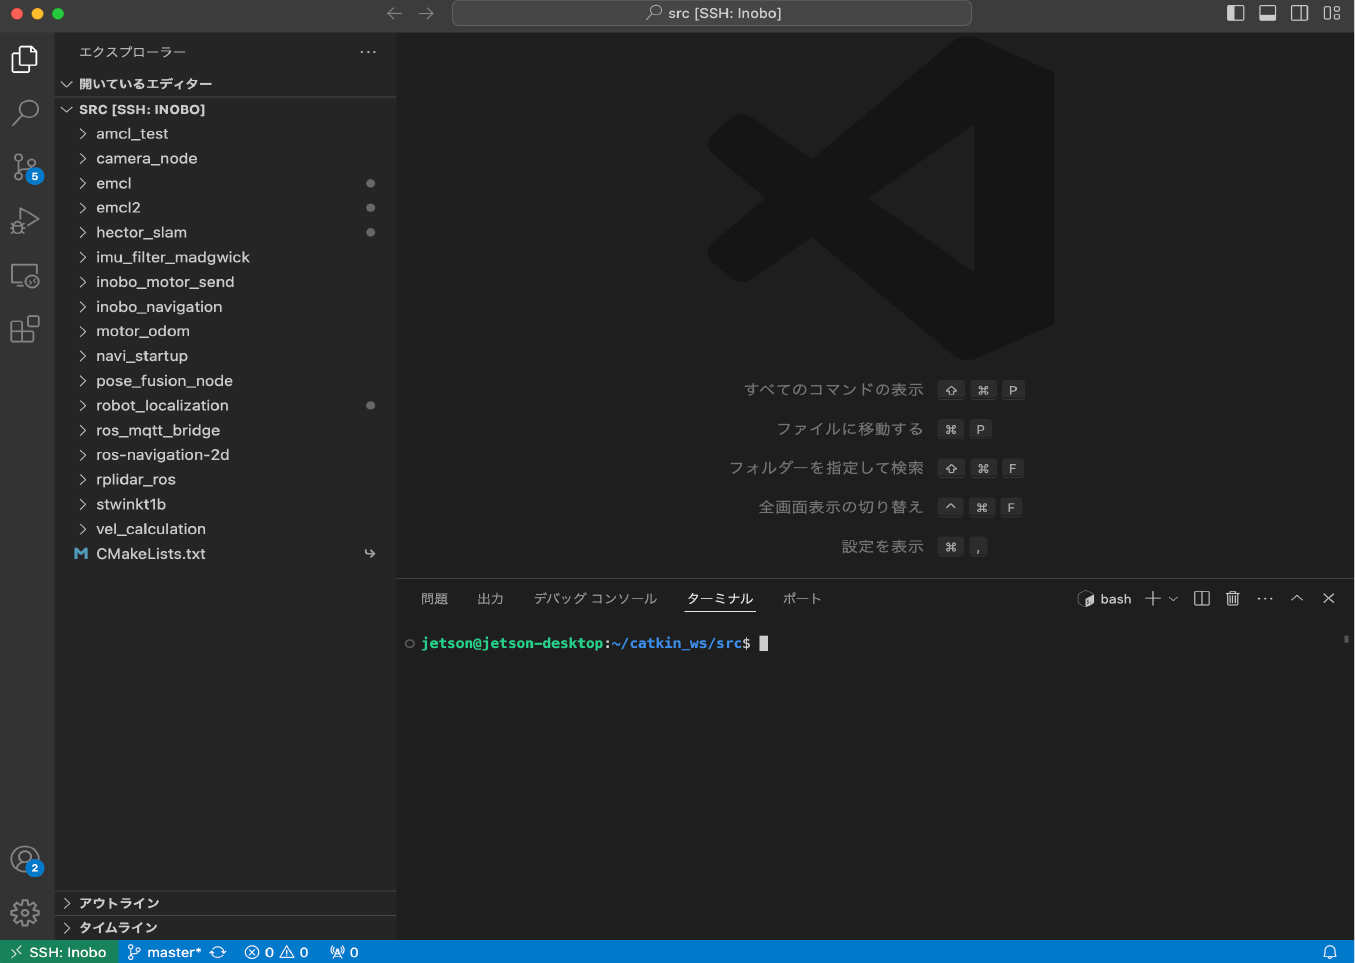This screenshot has height=963, width=1355.
Task: Switch to the 出力 tab
Action: [490, 599]
